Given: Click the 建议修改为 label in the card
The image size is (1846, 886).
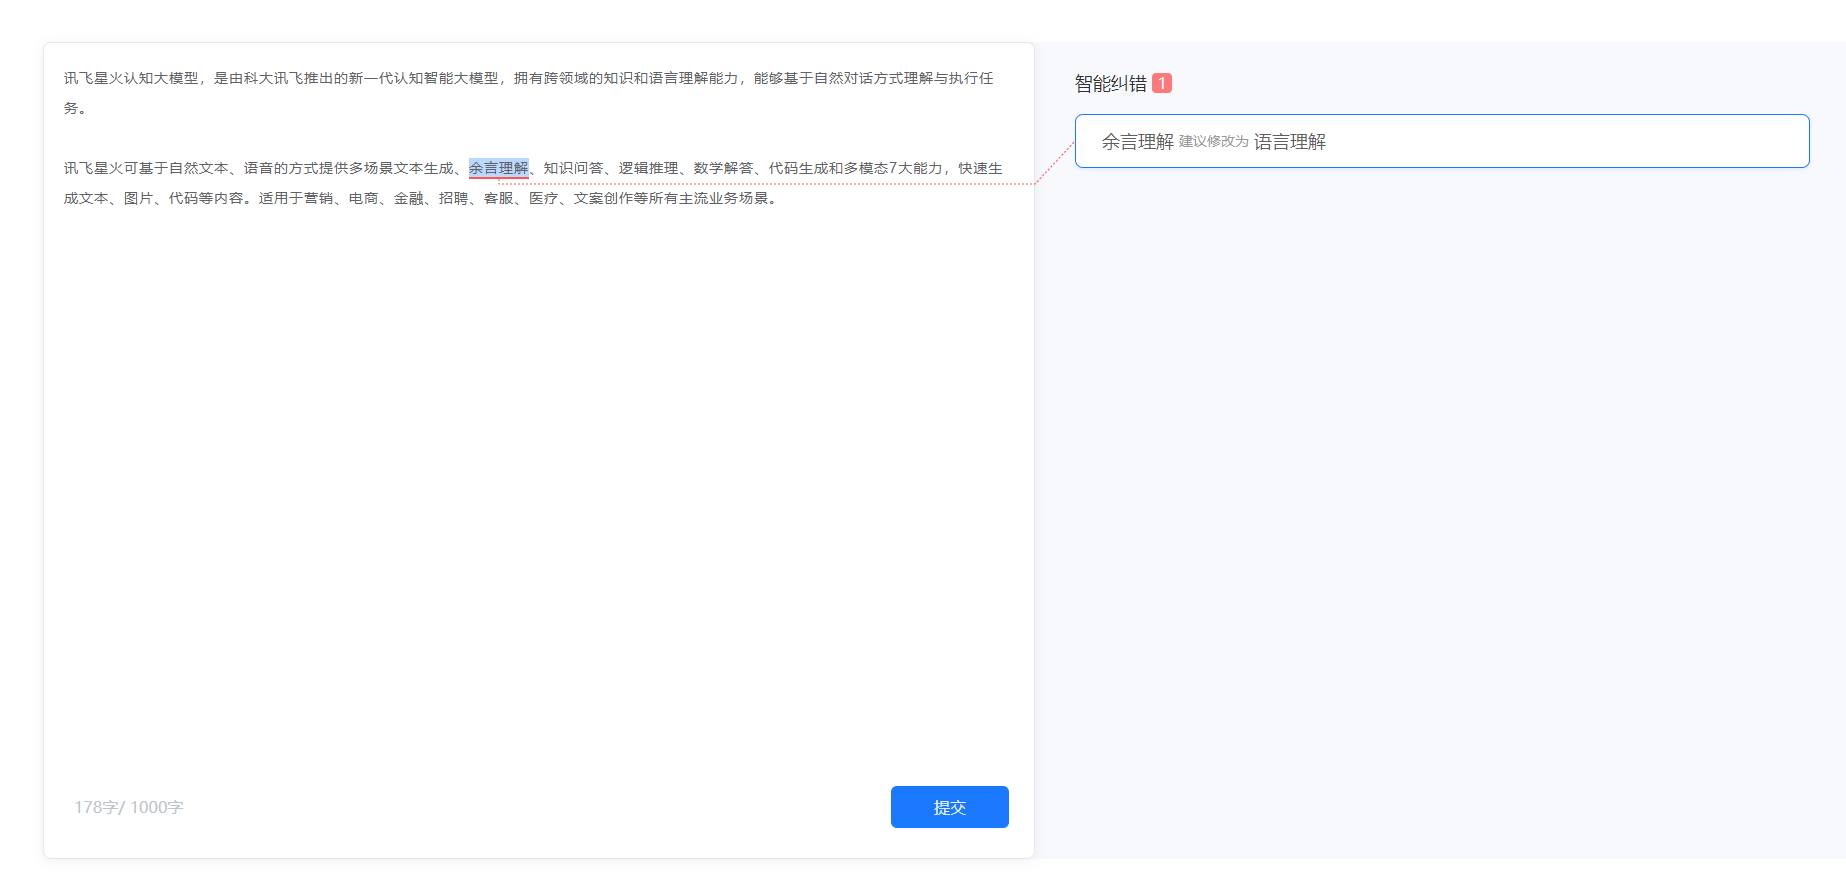Looking at the screenshot, I should coord(1214,142).
